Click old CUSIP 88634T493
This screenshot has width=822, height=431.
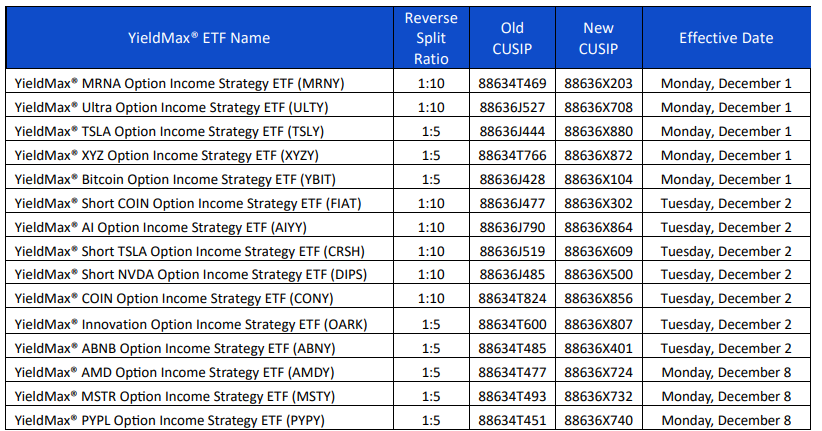point(512,396)
